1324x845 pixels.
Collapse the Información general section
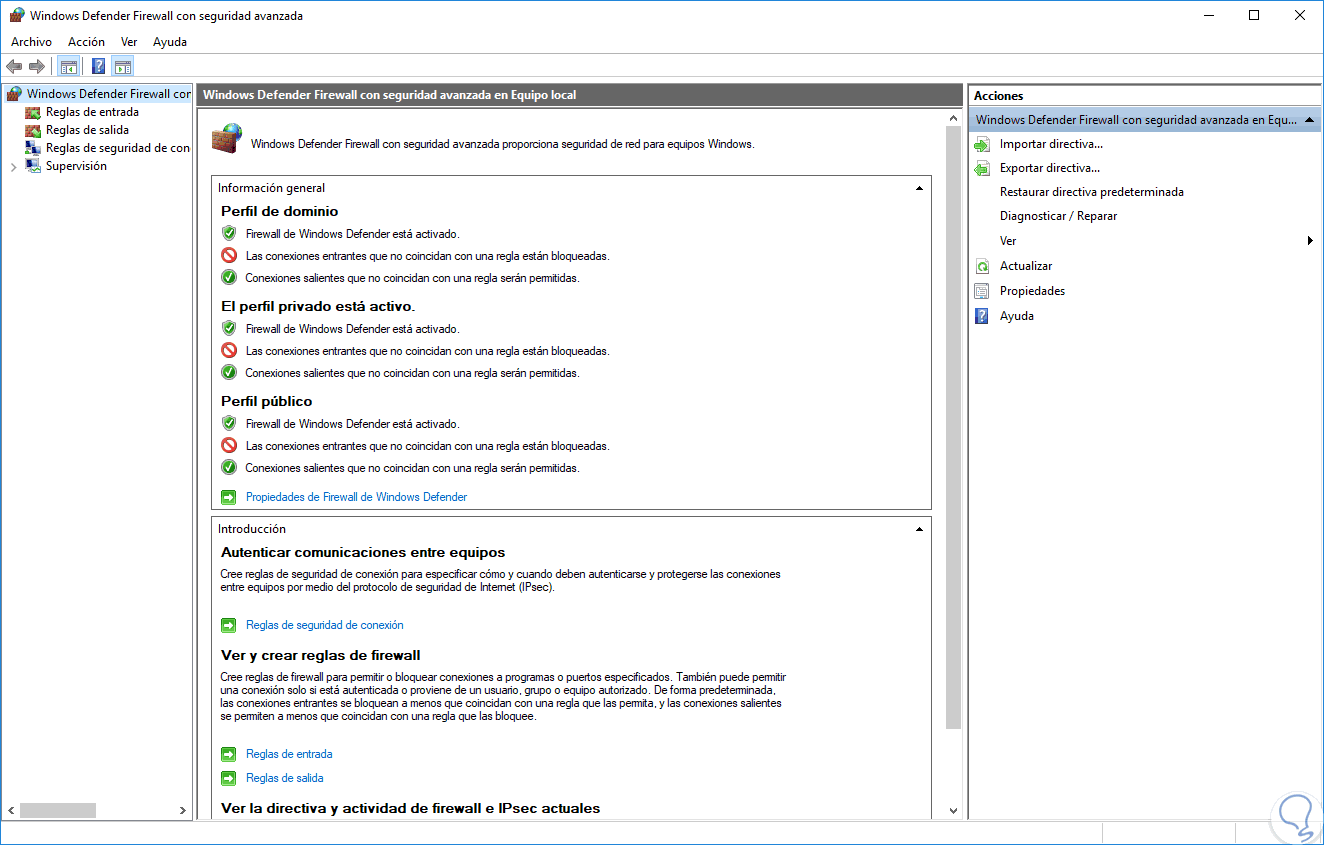(919, 188)
